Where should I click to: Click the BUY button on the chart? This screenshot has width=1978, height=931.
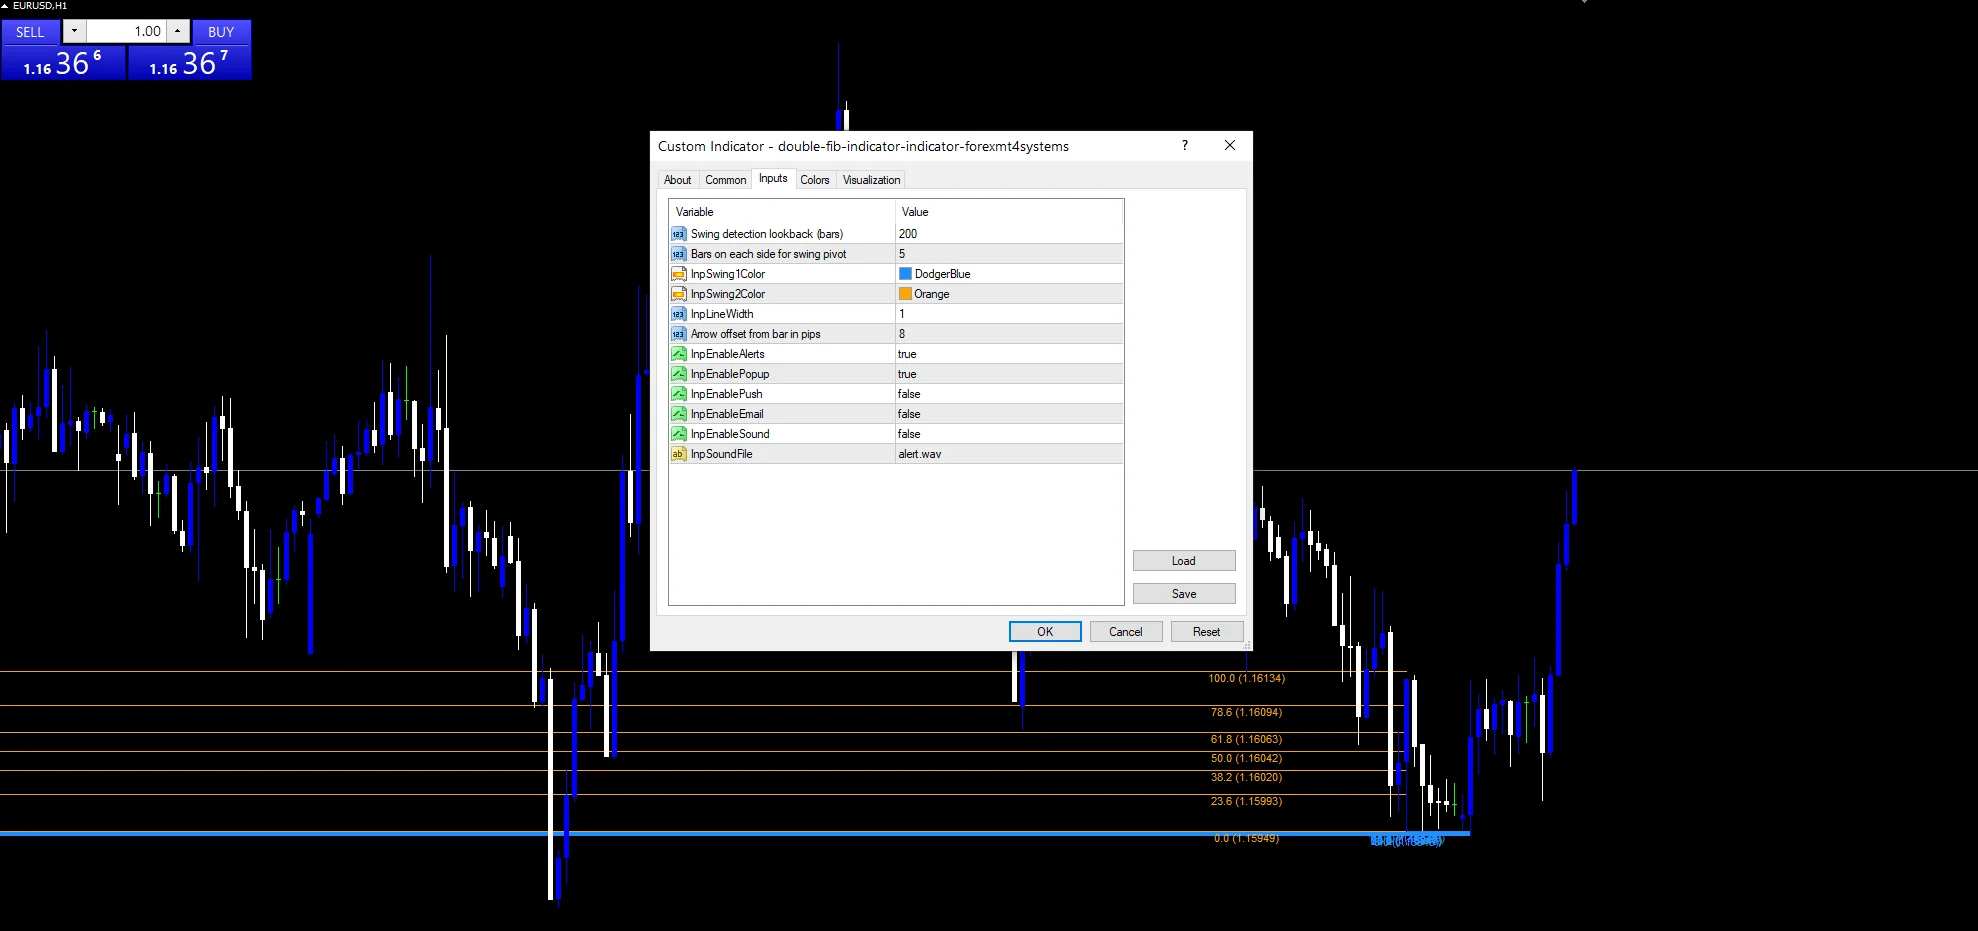221,32
